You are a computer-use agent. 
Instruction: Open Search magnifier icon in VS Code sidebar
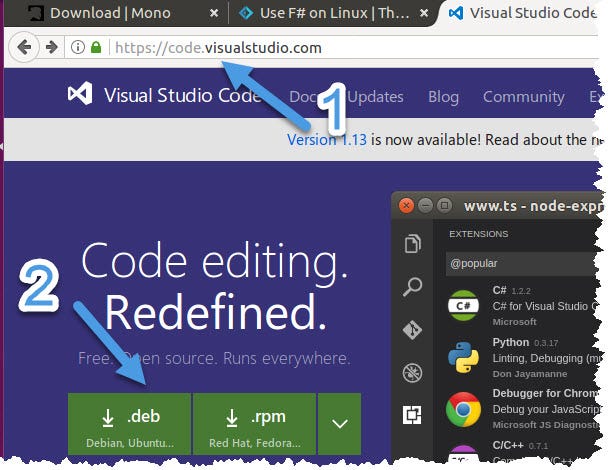click(x=413, y=287)
